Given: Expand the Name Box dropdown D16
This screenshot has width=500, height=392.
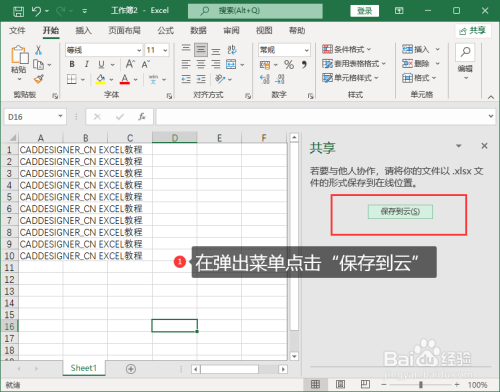Looking at the screenshot, I should click(60, 116).
